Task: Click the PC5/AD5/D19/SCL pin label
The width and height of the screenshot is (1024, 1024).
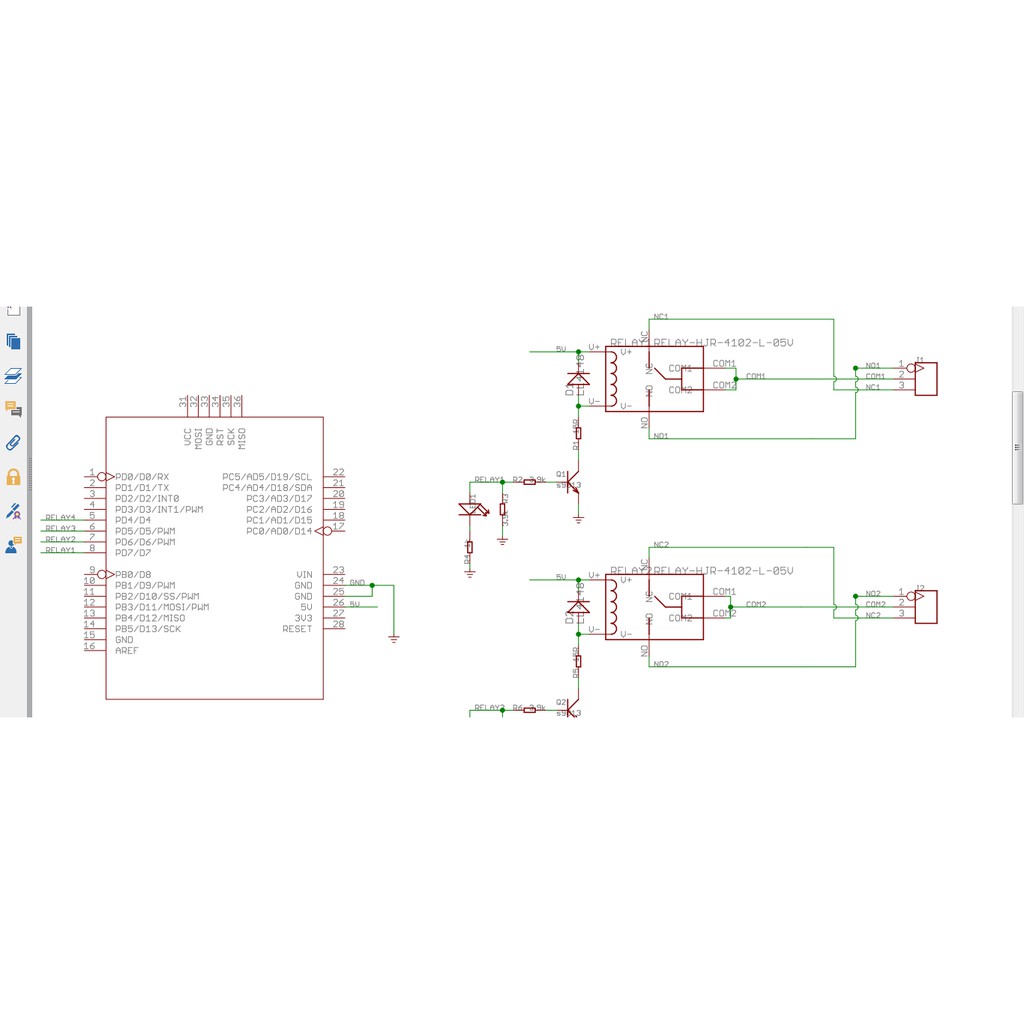Action: (x=267, y=477)
